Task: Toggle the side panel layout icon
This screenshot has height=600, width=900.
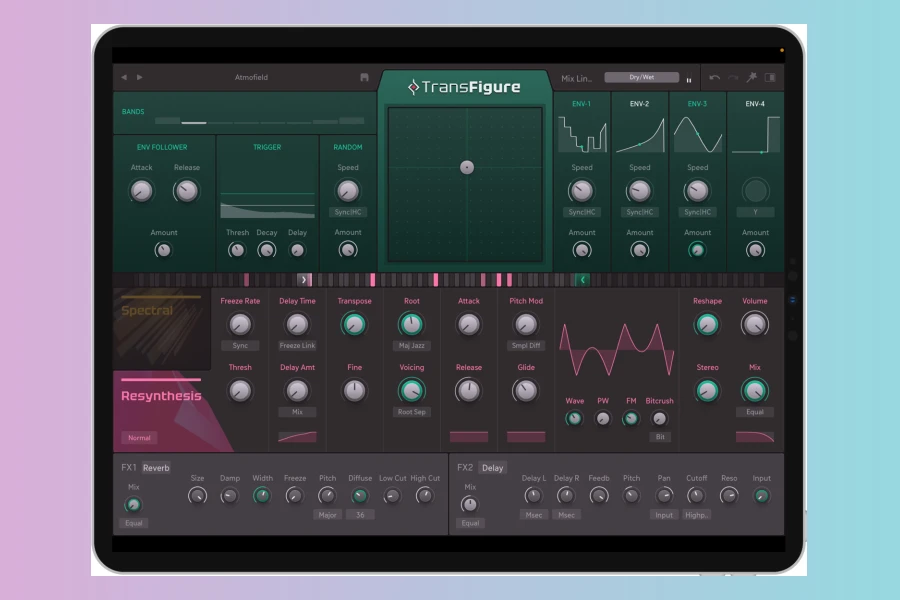Action: [x=770, y=77]
